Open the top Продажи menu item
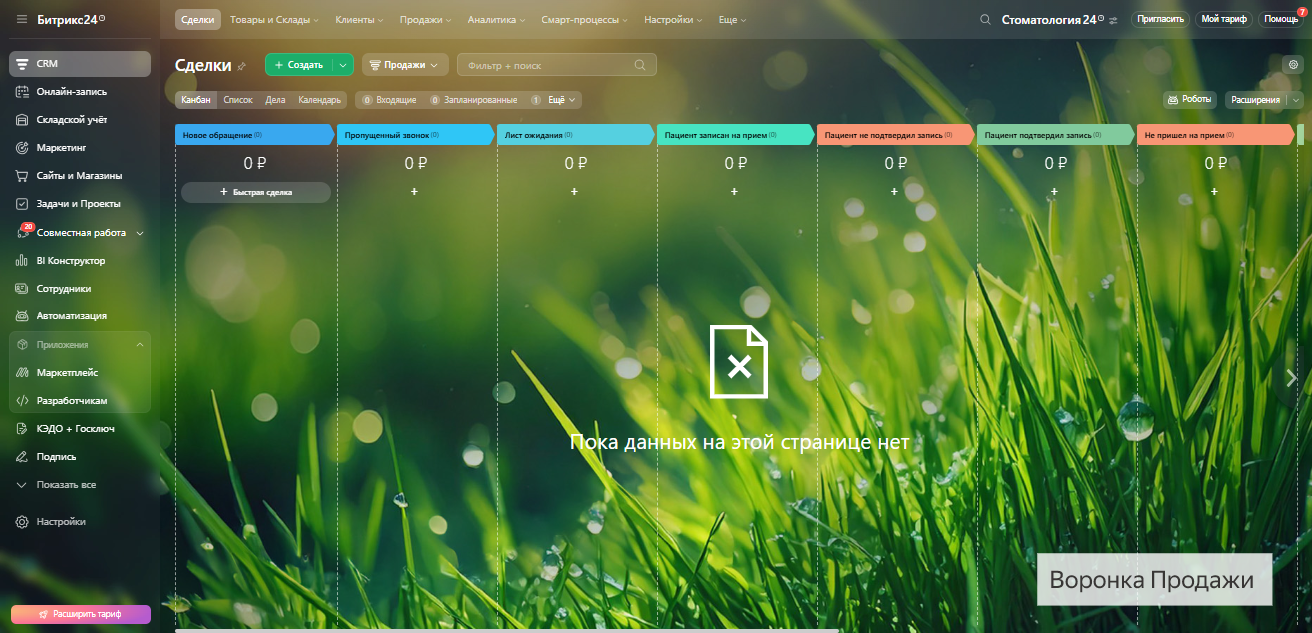Image resolution: width=1312 pixels, height=633 pixels. click(425, 19)
